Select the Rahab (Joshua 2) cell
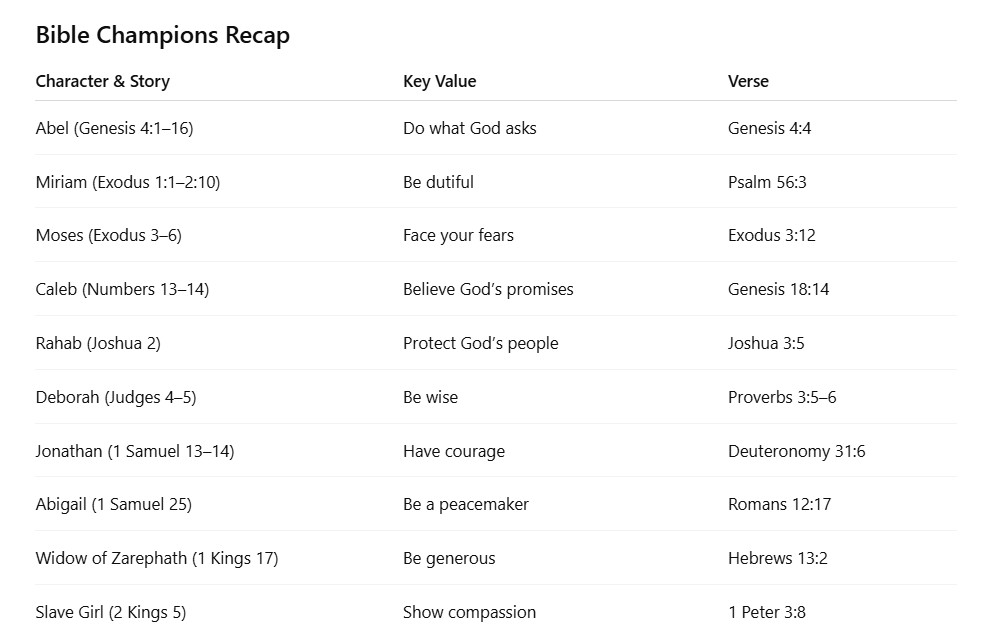 (x=98, y=343)
